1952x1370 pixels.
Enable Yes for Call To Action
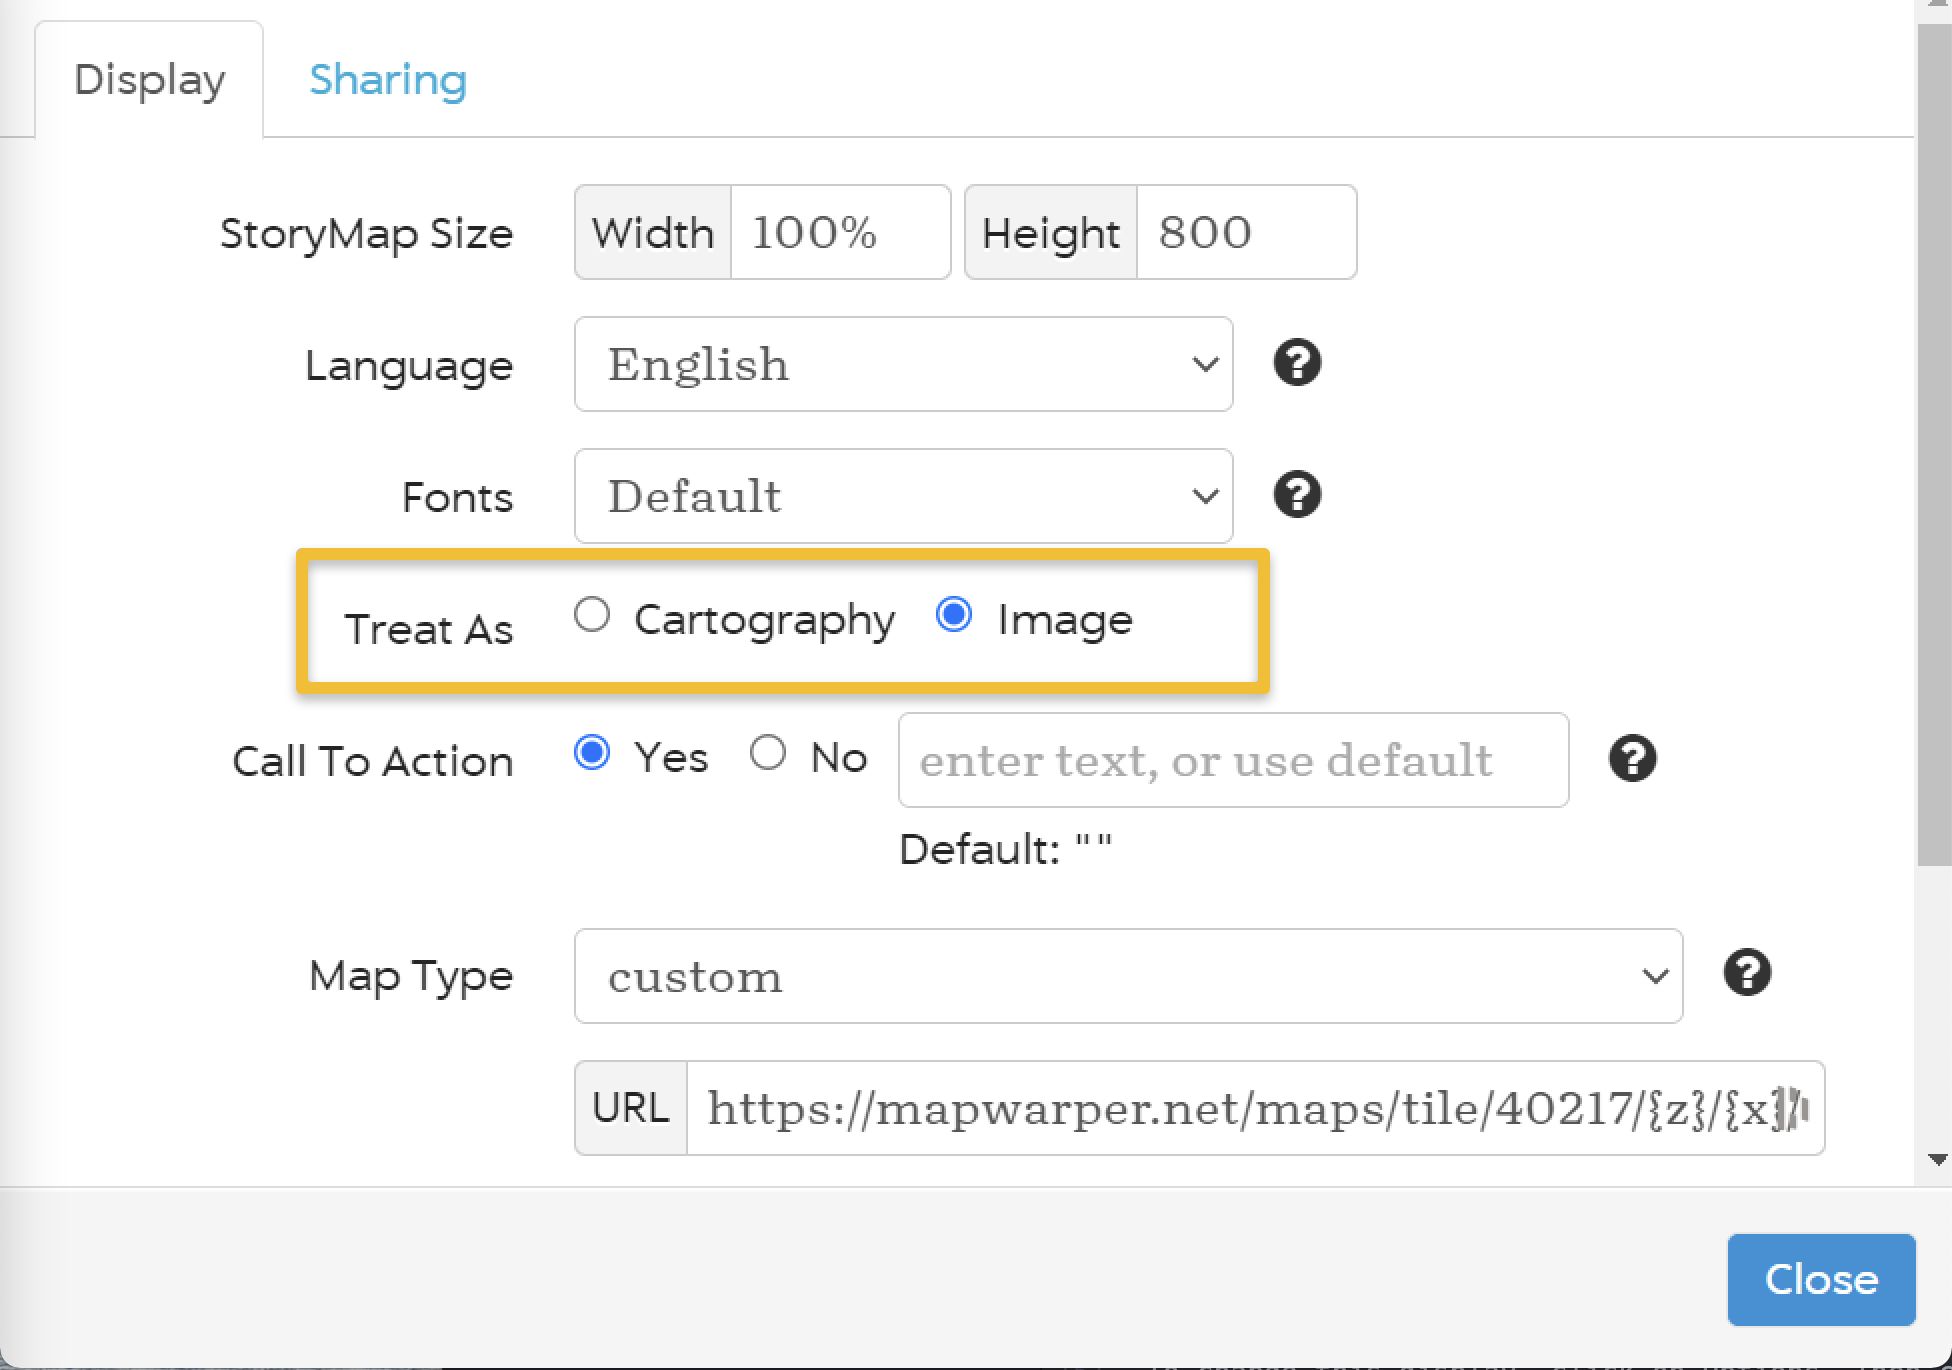pyautogui.click(x=592, y=755)
